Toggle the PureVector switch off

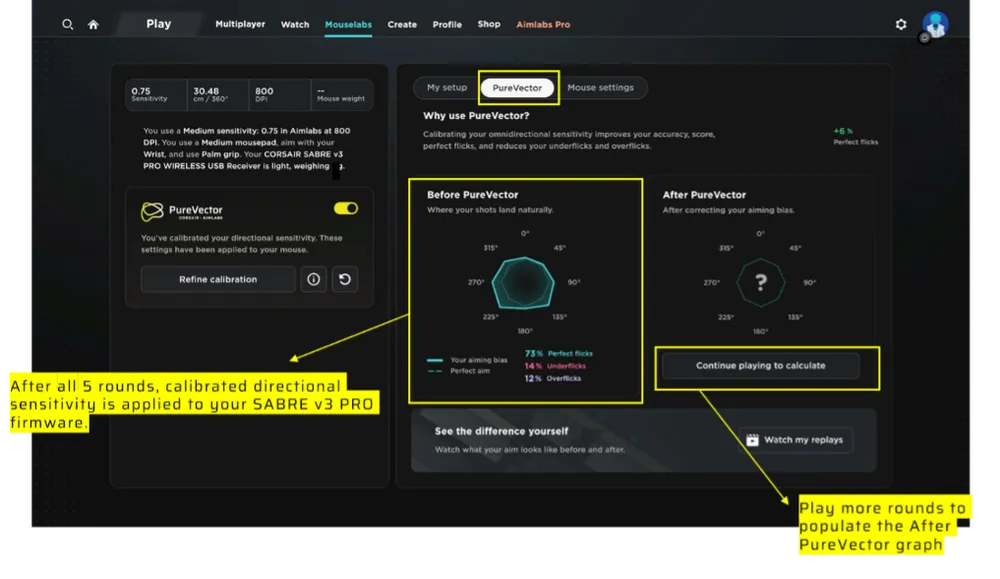346,209
